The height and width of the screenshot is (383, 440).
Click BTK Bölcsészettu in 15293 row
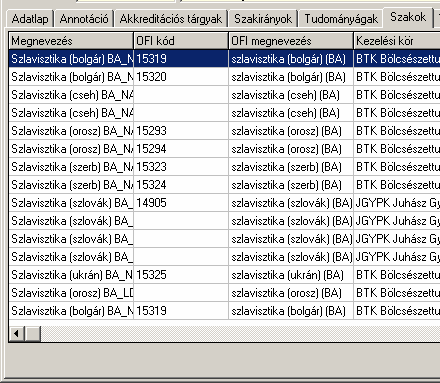[397, 131]
